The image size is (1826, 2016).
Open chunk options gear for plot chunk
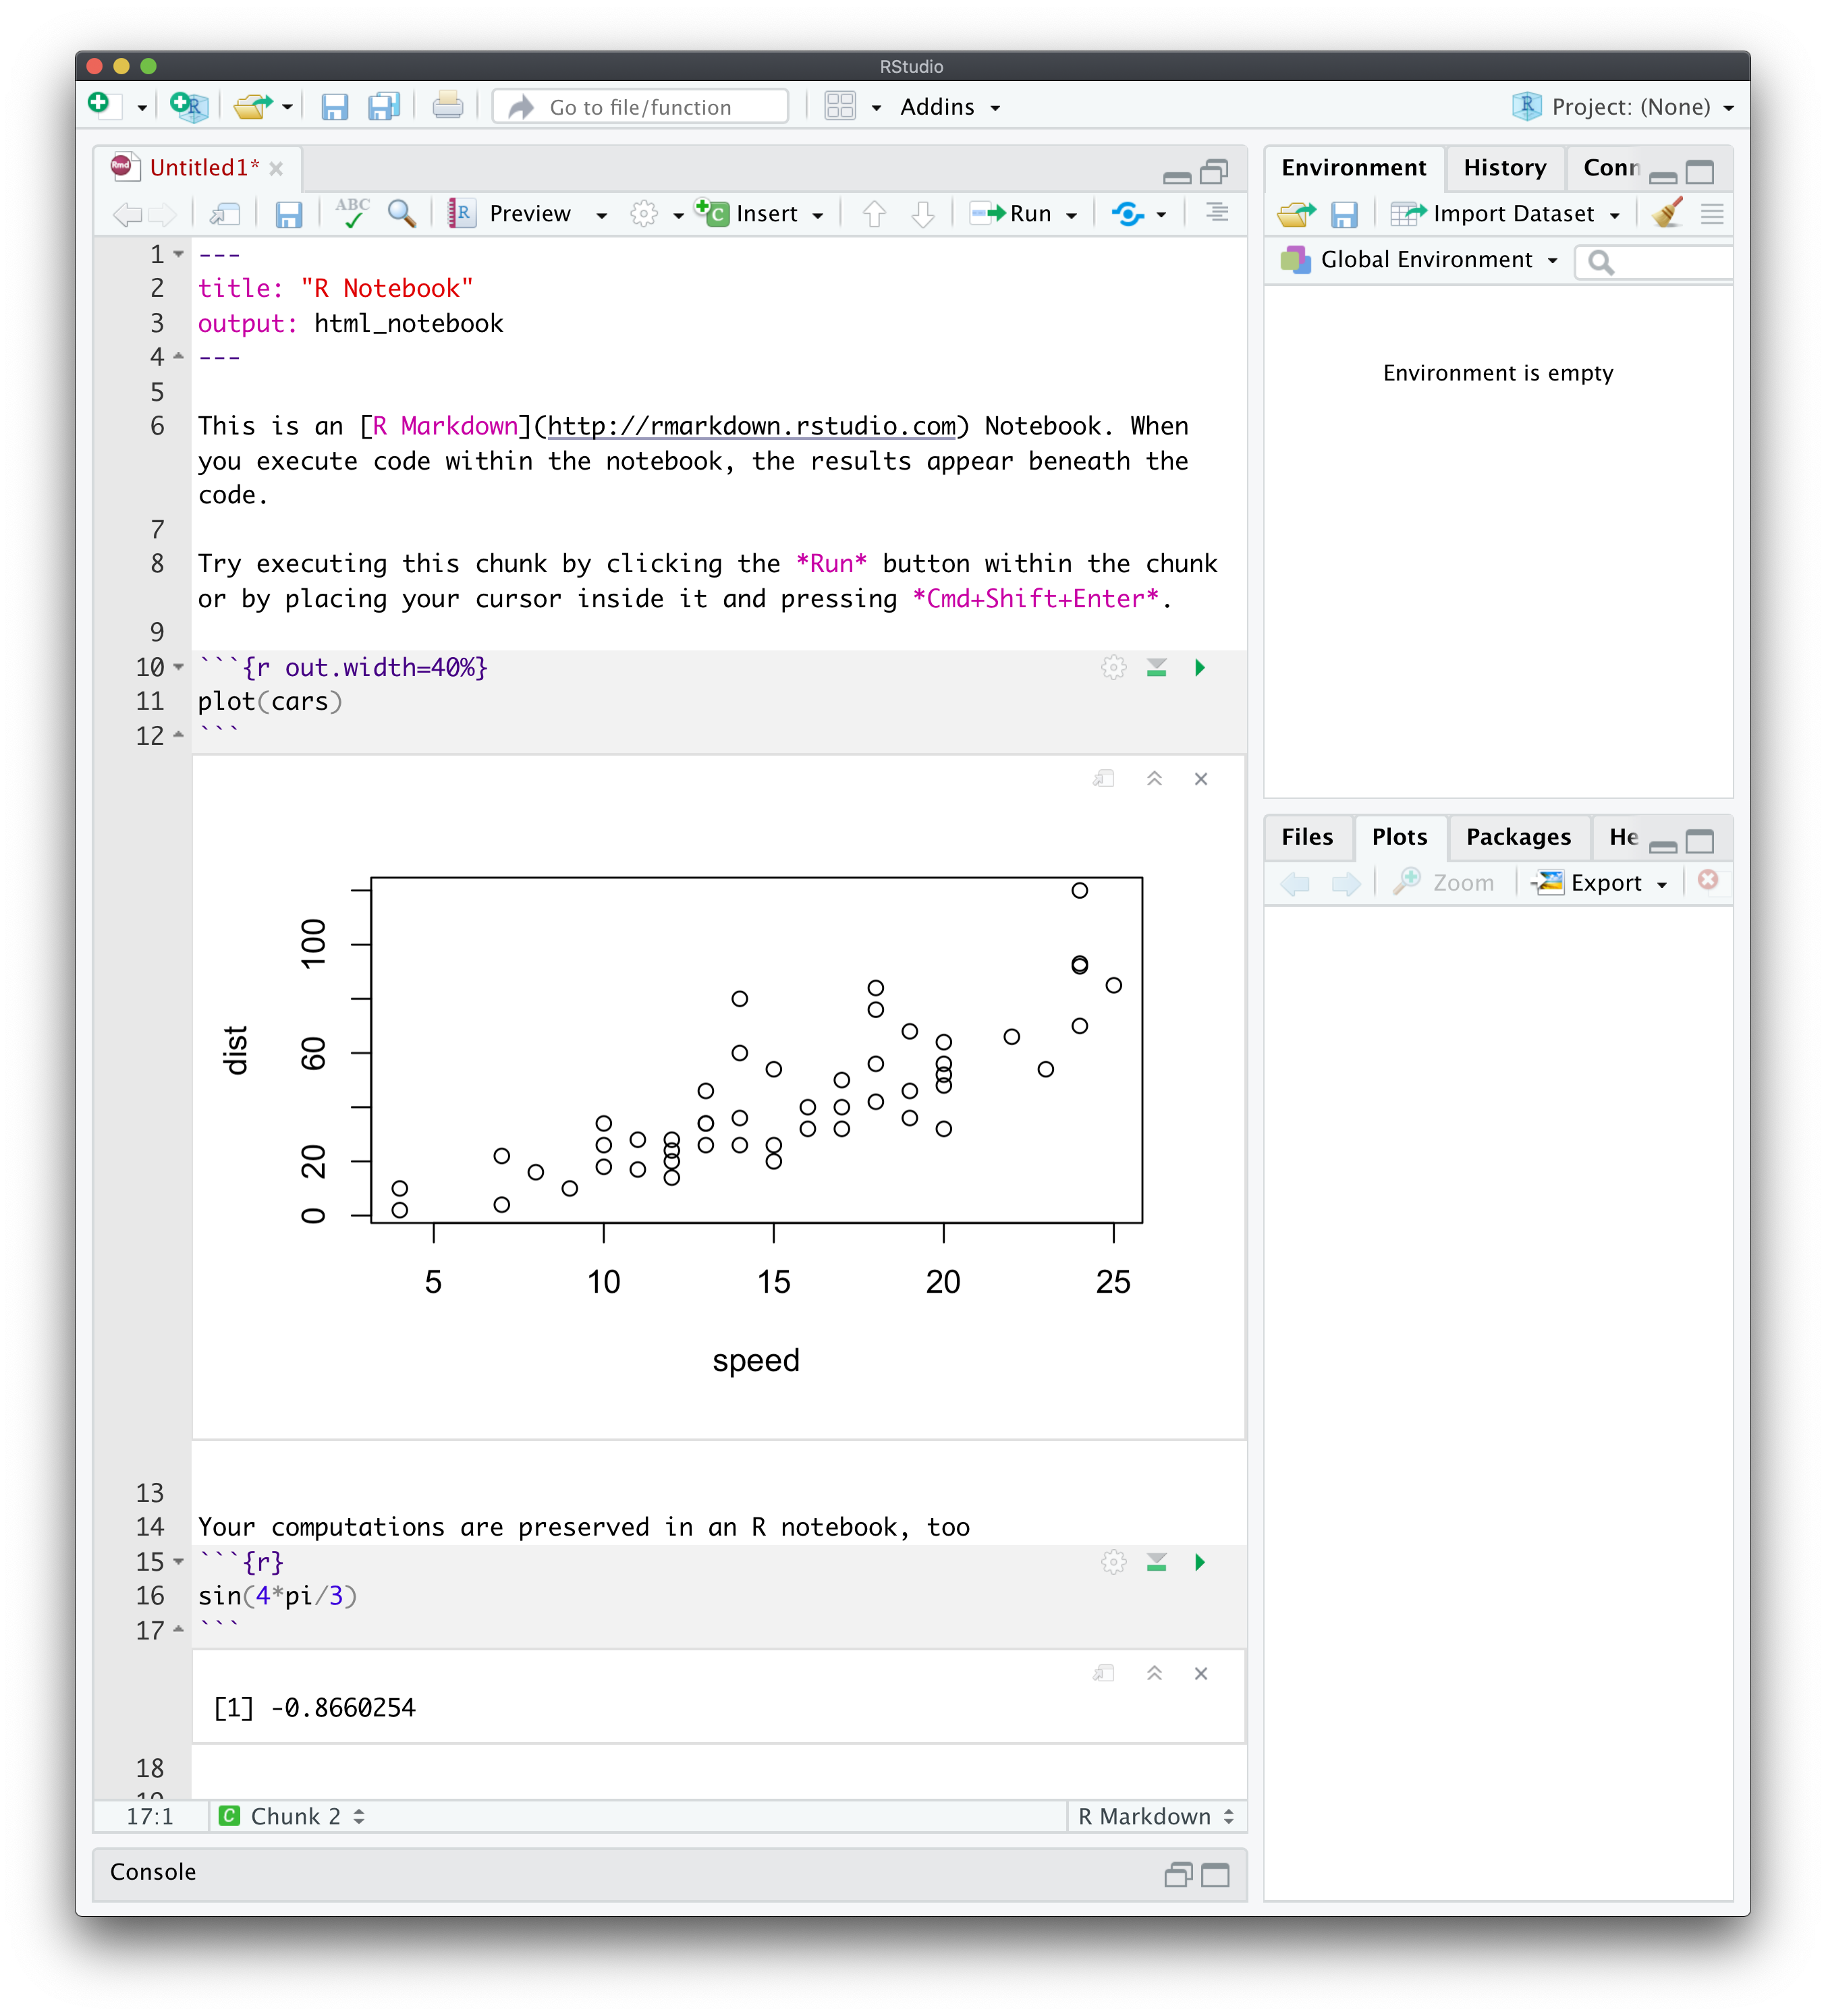[x=1113, y=667]
